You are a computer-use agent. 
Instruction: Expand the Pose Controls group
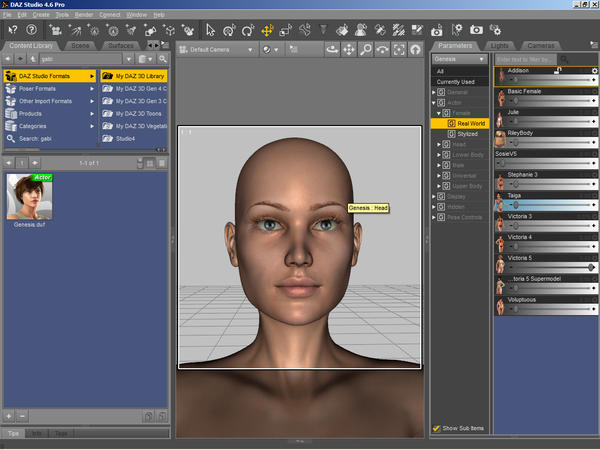coord(434,217)
